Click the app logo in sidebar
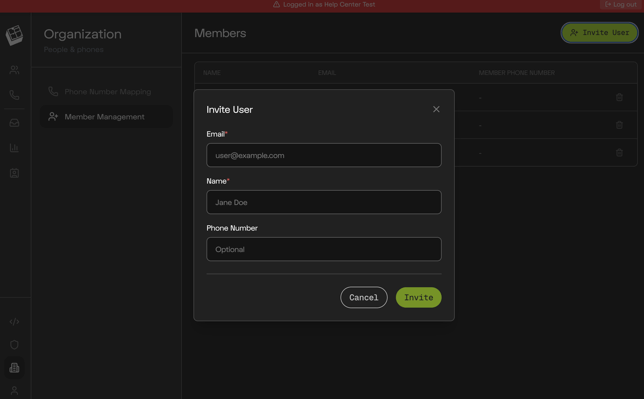Screen dimensions: 644x399 tap(14, 35)
